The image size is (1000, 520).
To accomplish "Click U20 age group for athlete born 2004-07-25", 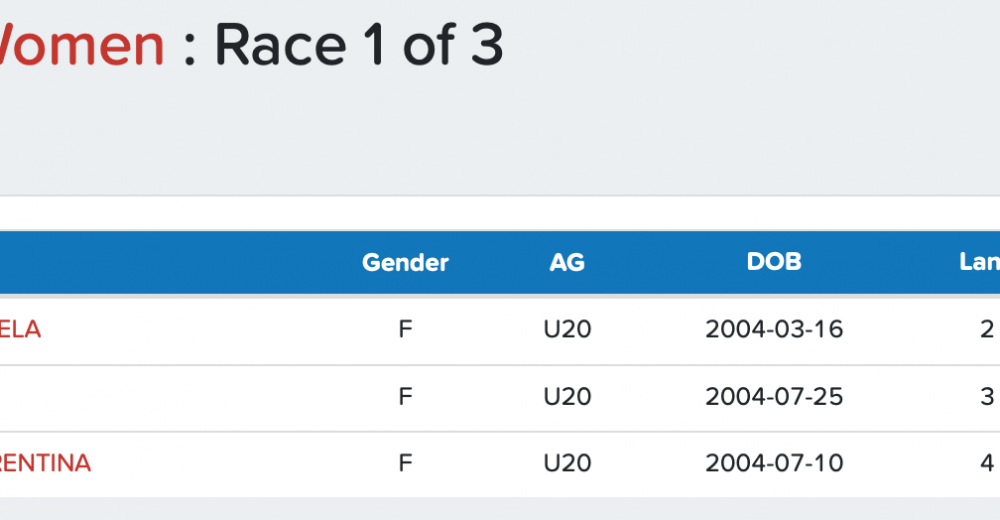I will (567, 397).
